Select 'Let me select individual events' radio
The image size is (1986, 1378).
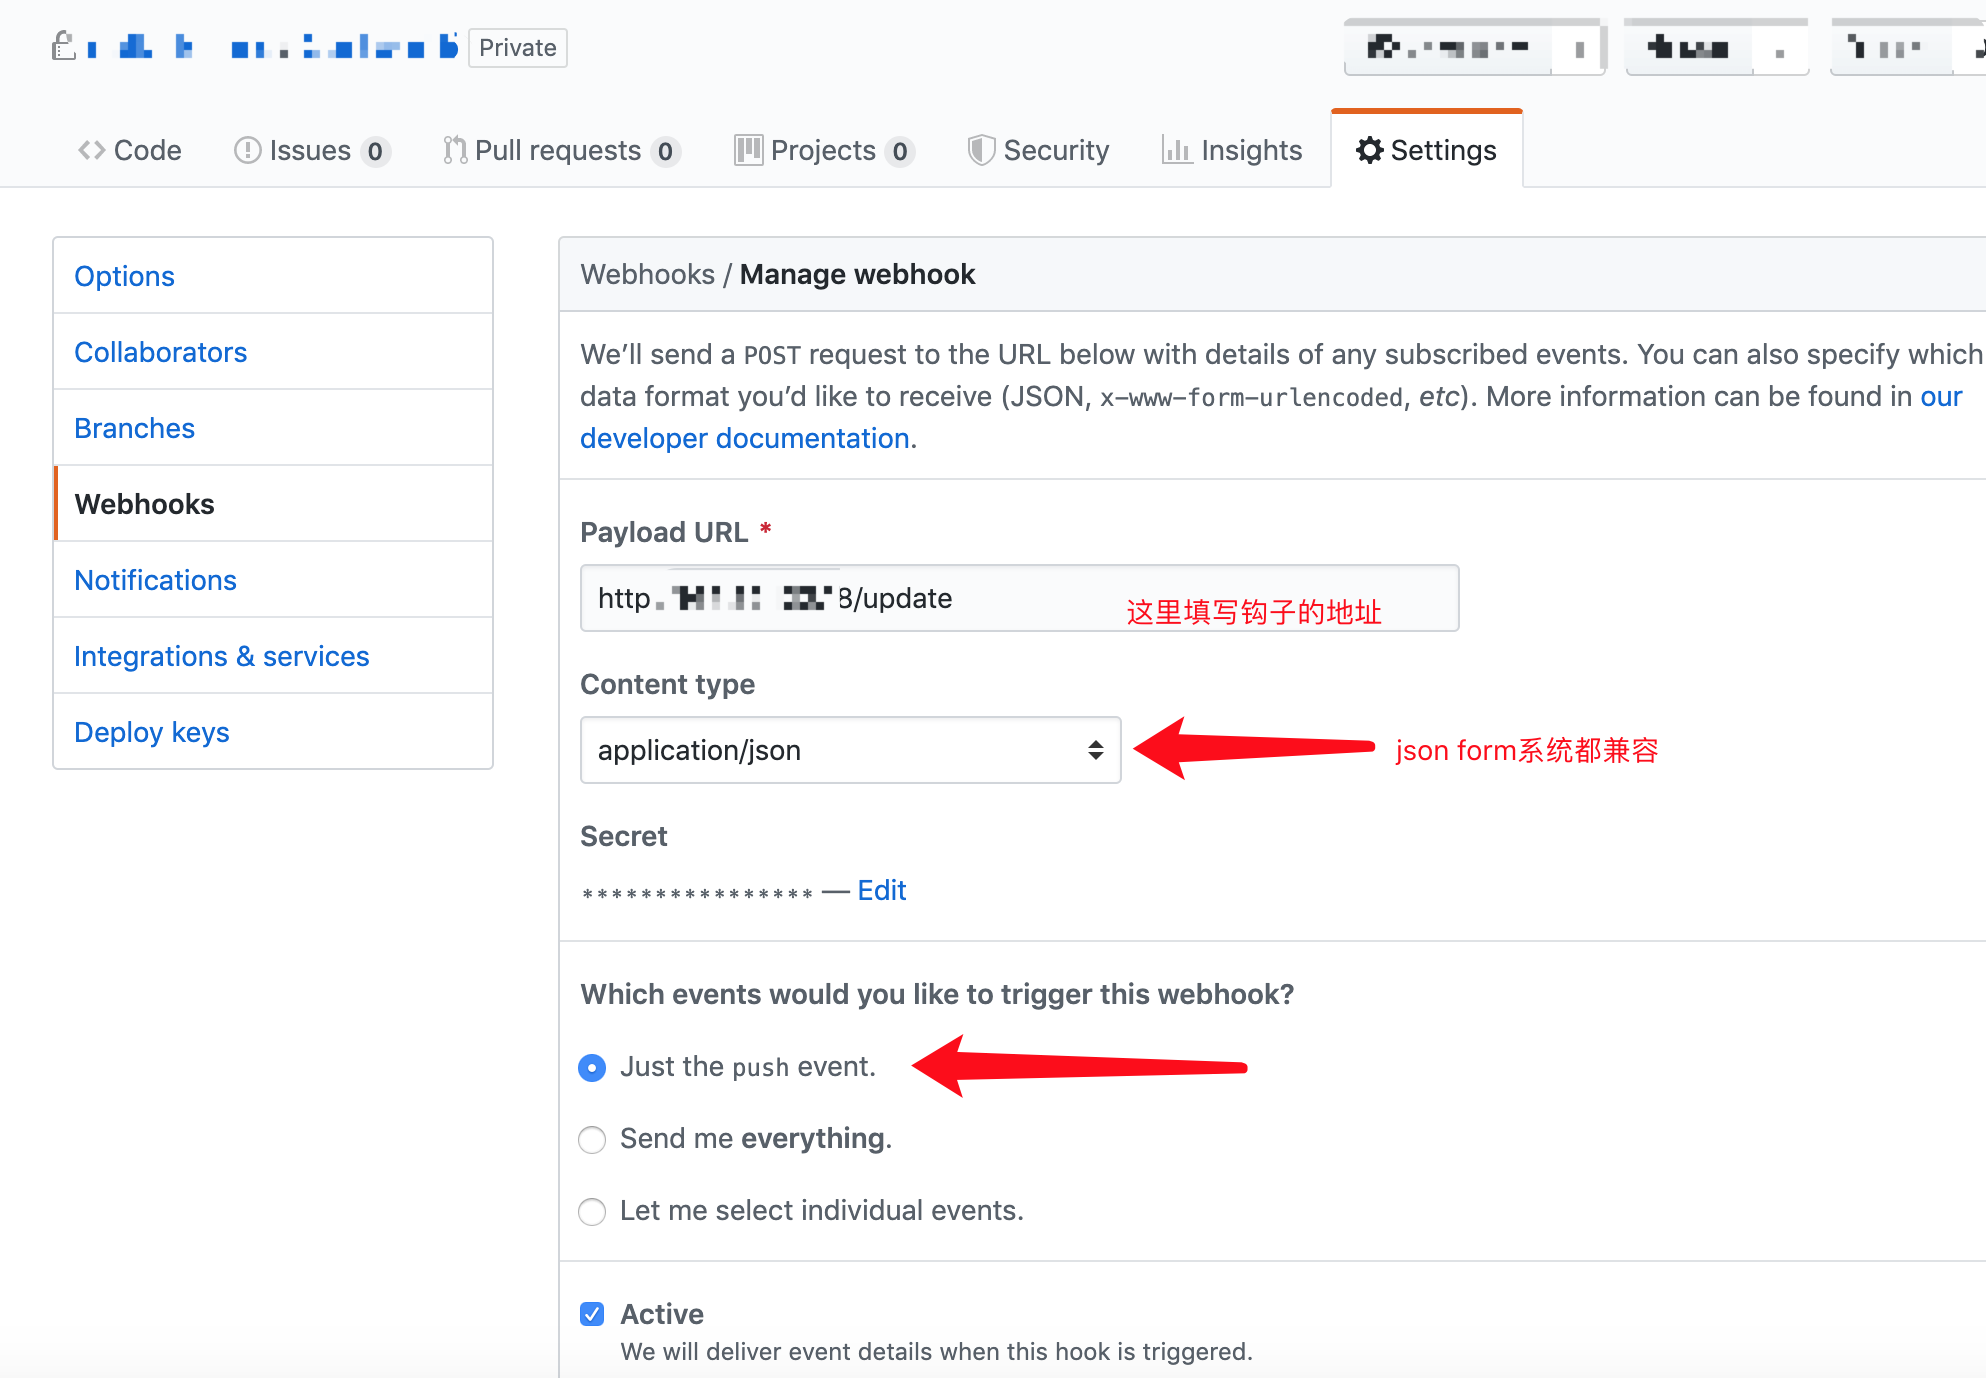coord(592,1212)
